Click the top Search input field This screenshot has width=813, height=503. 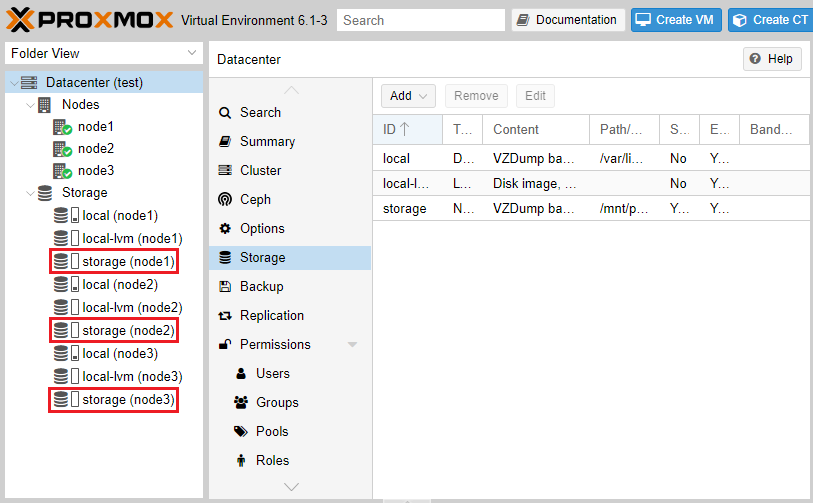(421, 20)
